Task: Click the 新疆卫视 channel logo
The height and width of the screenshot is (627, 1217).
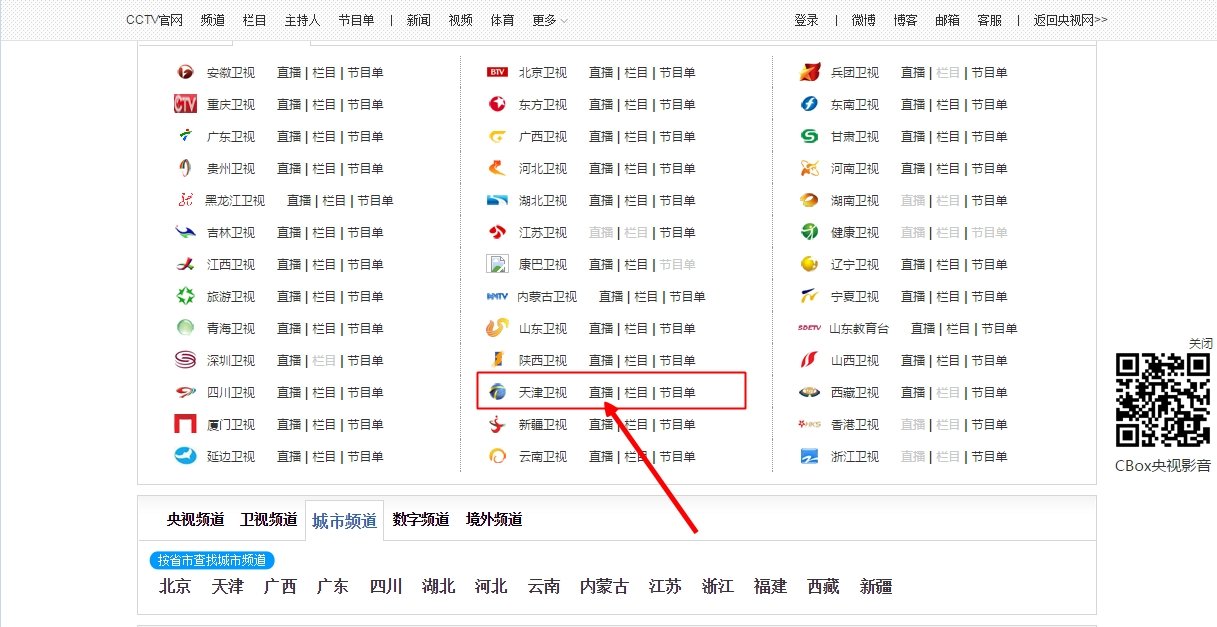Action: [x=497, y=424]
